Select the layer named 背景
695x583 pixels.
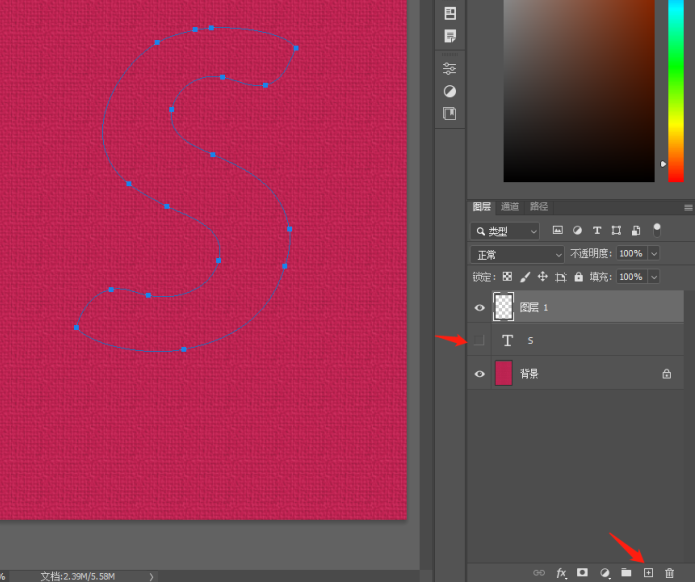tap(575, 374)
